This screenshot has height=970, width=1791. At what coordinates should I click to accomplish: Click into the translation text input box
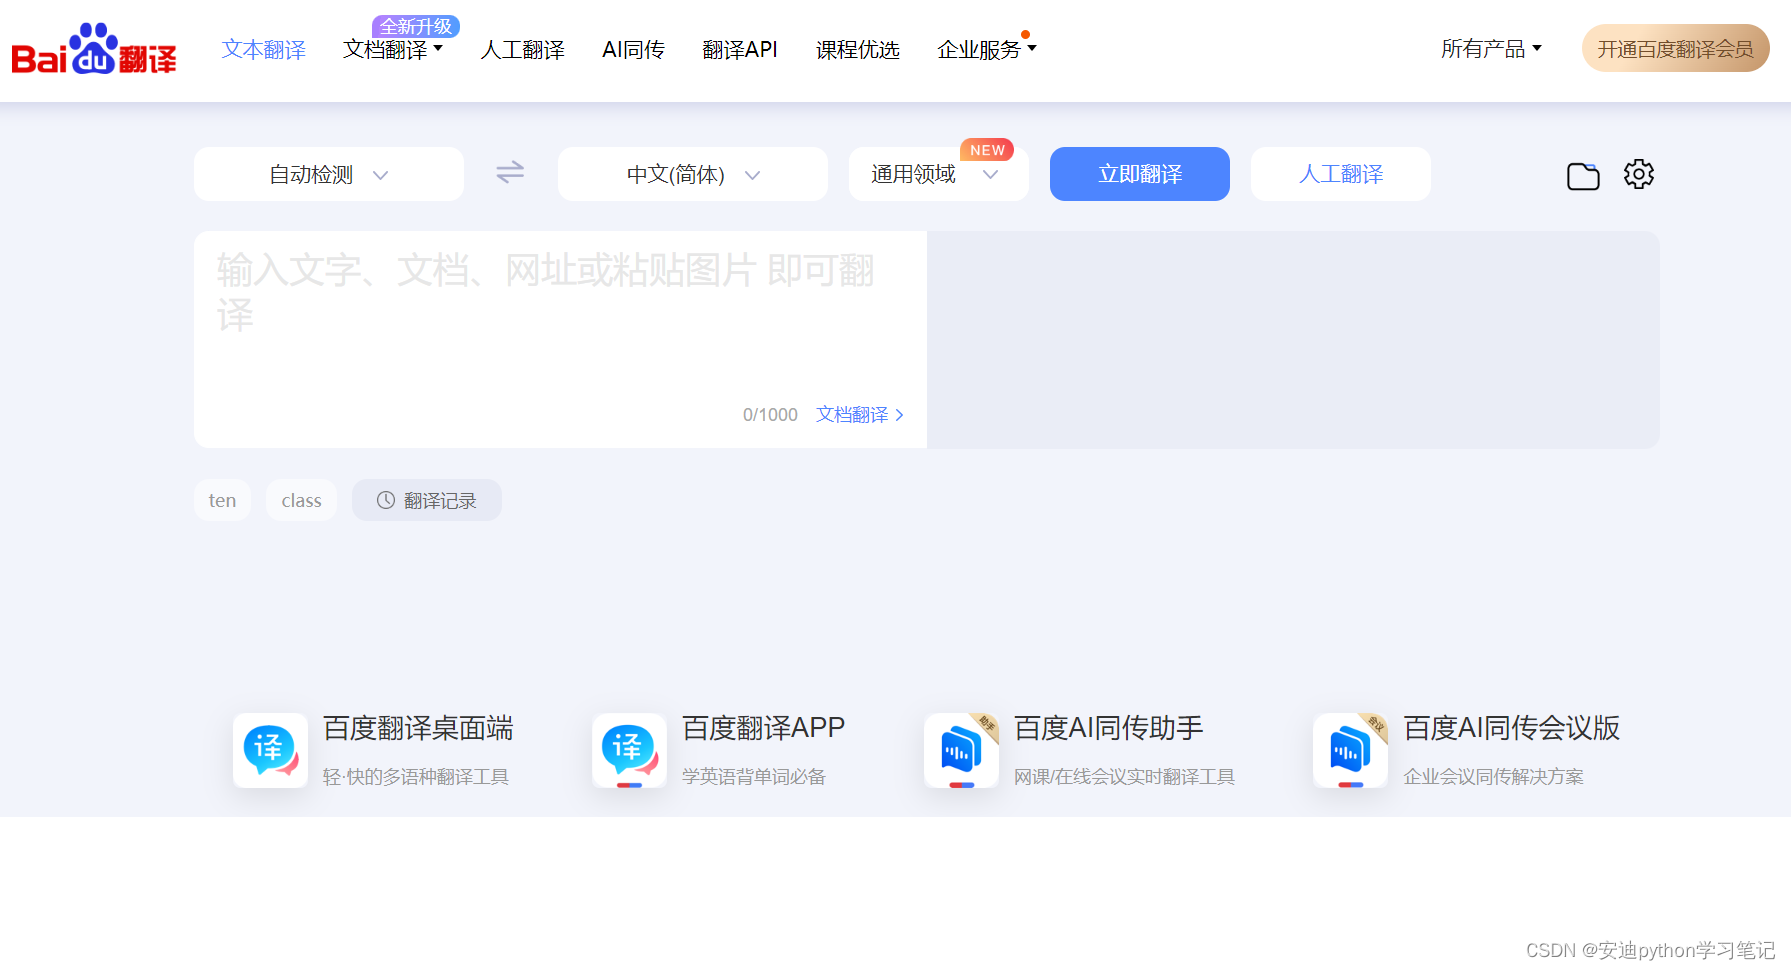560,339
